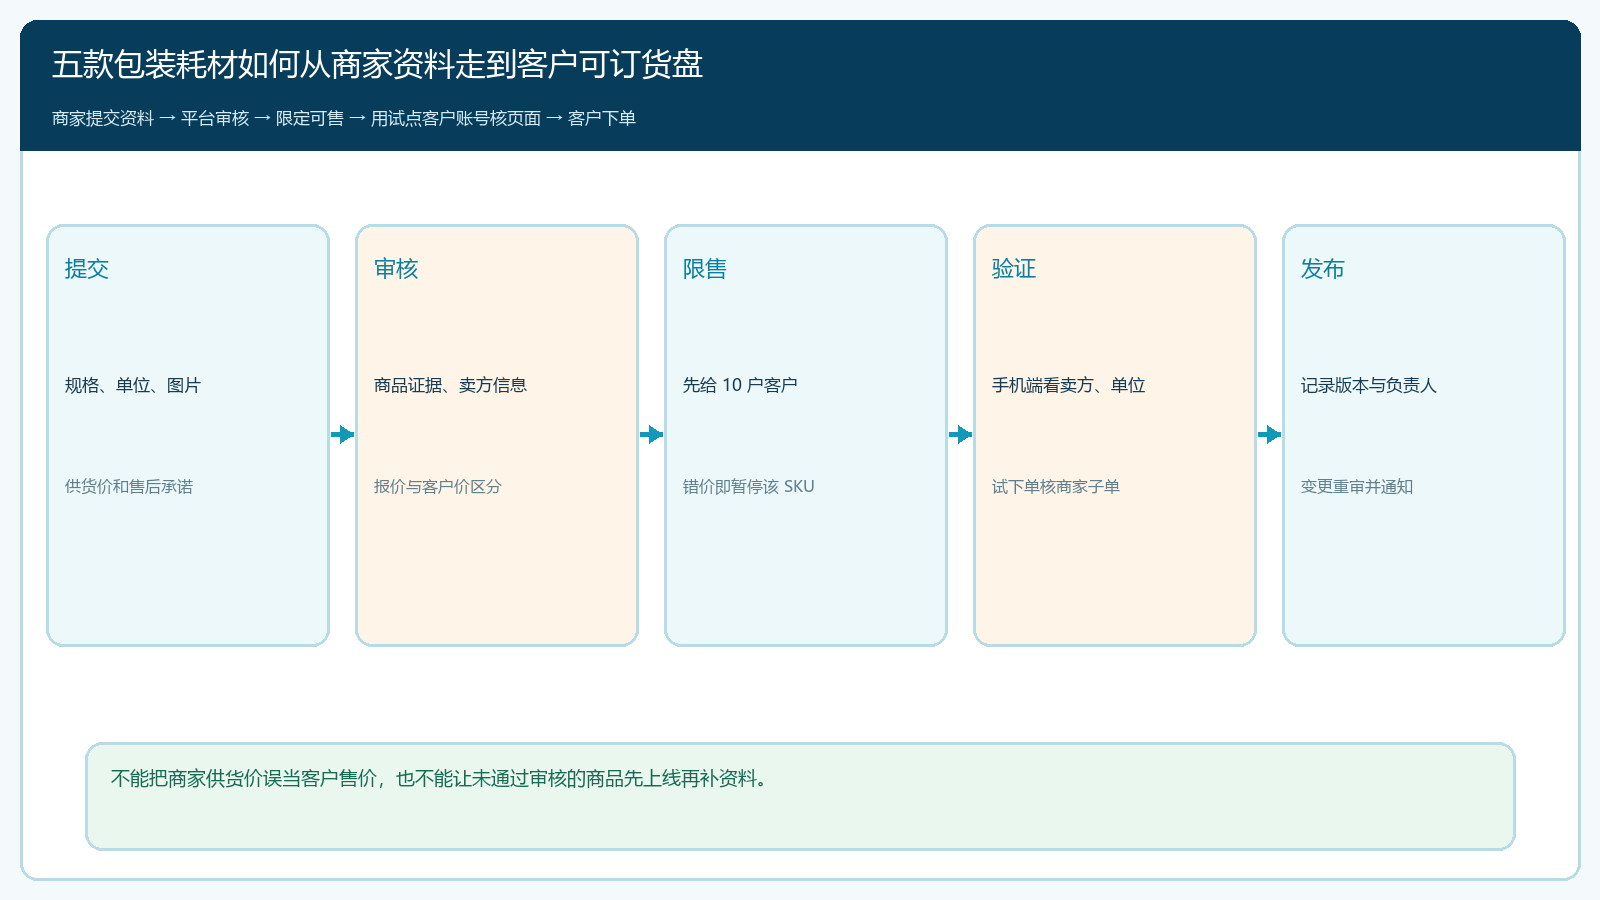Click the 验证 card heading
Image resolution: width=1600 pixels, height=900 pixels.
point(1014,269)
